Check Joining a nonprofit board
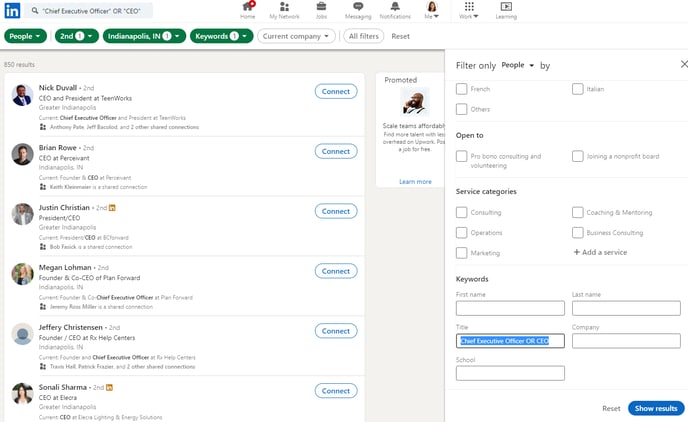 [x=577, y=156]
